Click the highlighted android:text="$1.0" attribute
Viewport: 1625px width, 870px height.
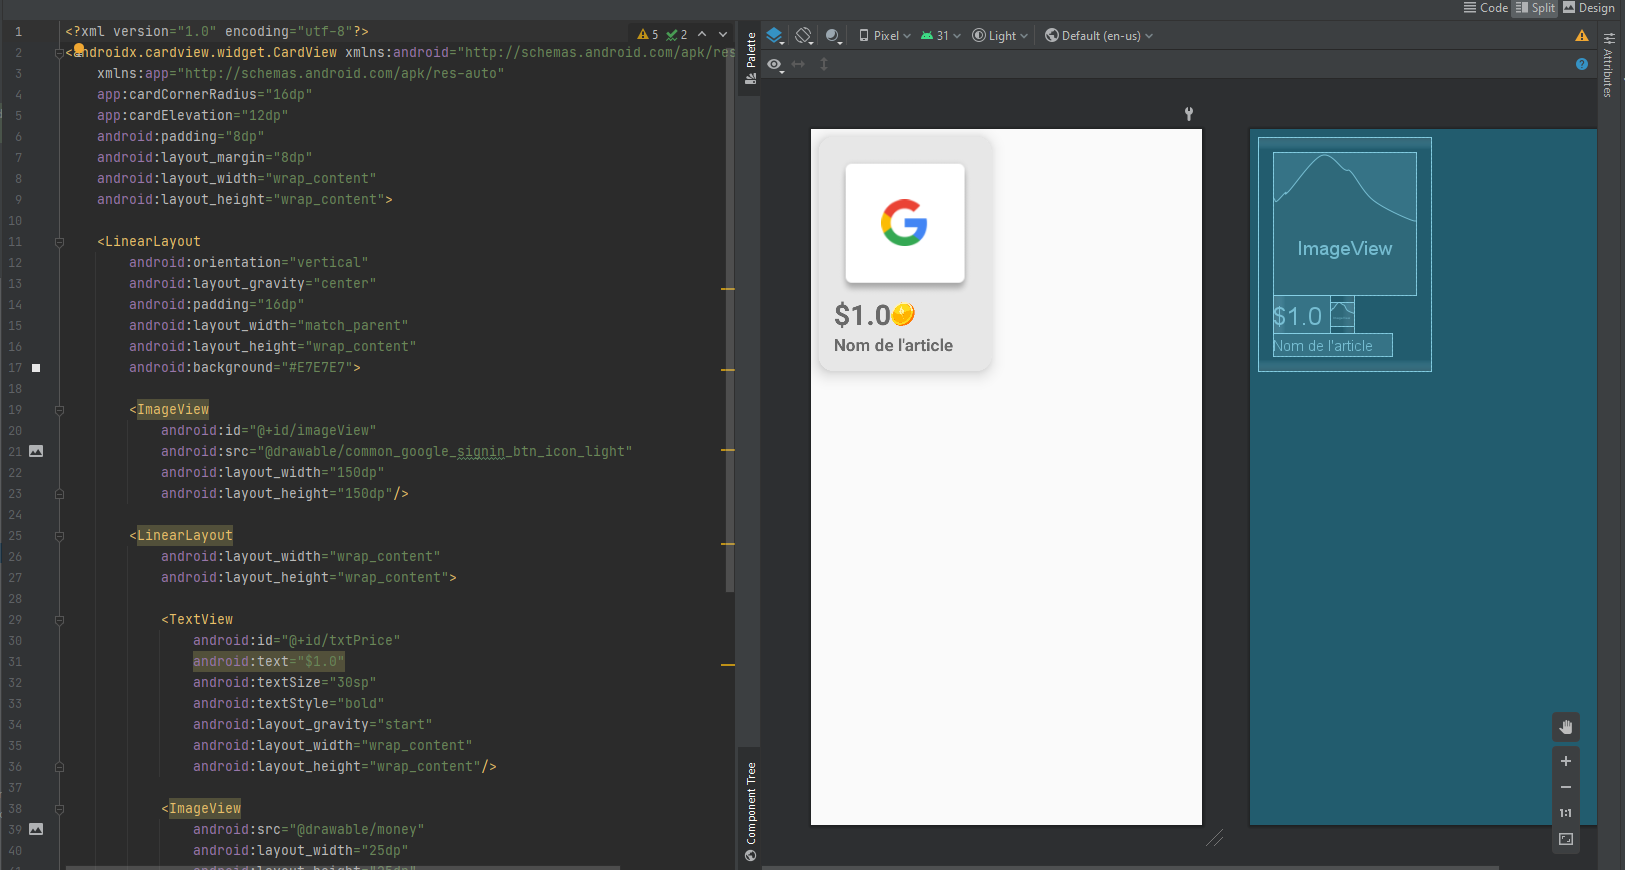pos(268,661)
